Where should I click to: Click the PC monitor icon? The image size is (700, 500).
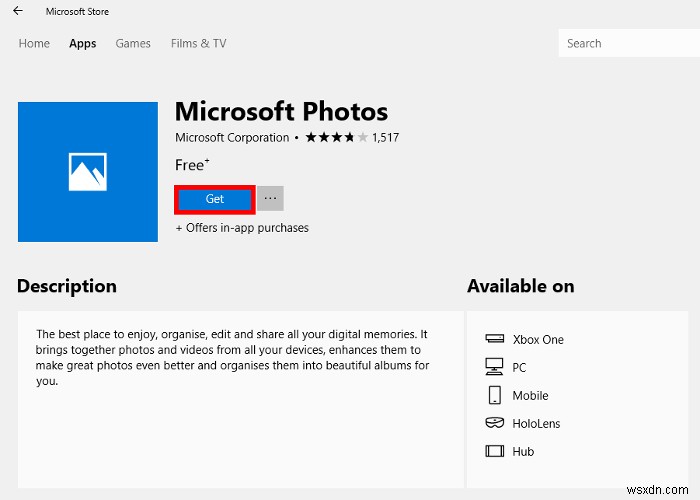(x=494, y=367)
